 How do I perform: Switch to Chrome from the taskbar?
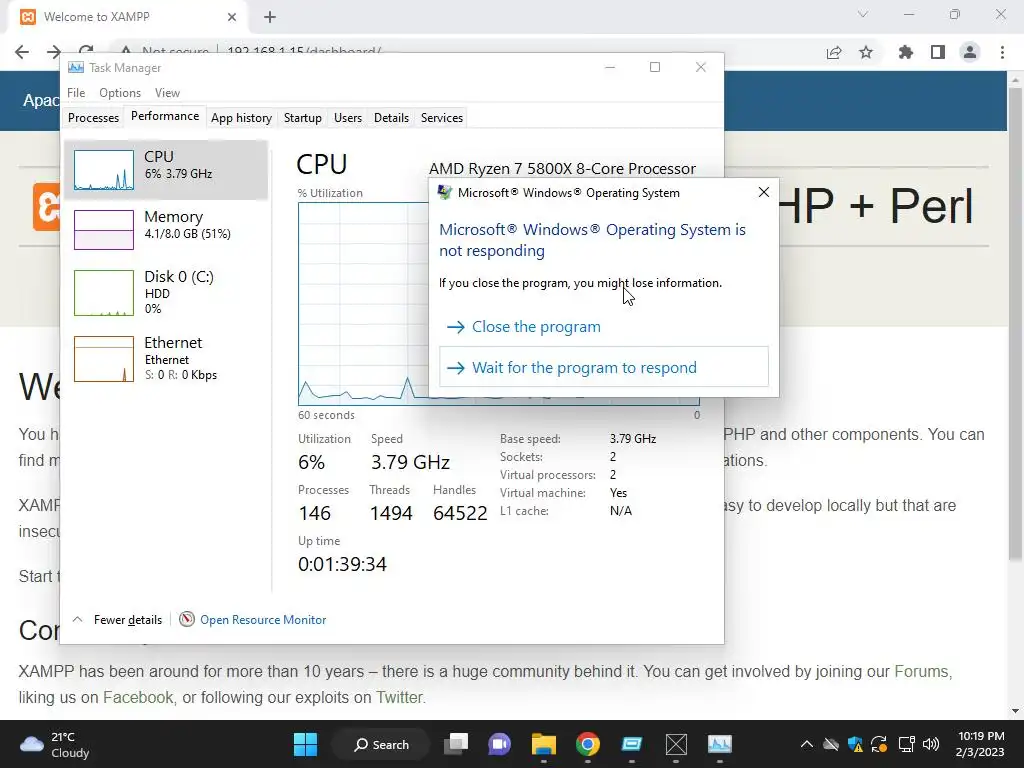click(x=588, y=744)
